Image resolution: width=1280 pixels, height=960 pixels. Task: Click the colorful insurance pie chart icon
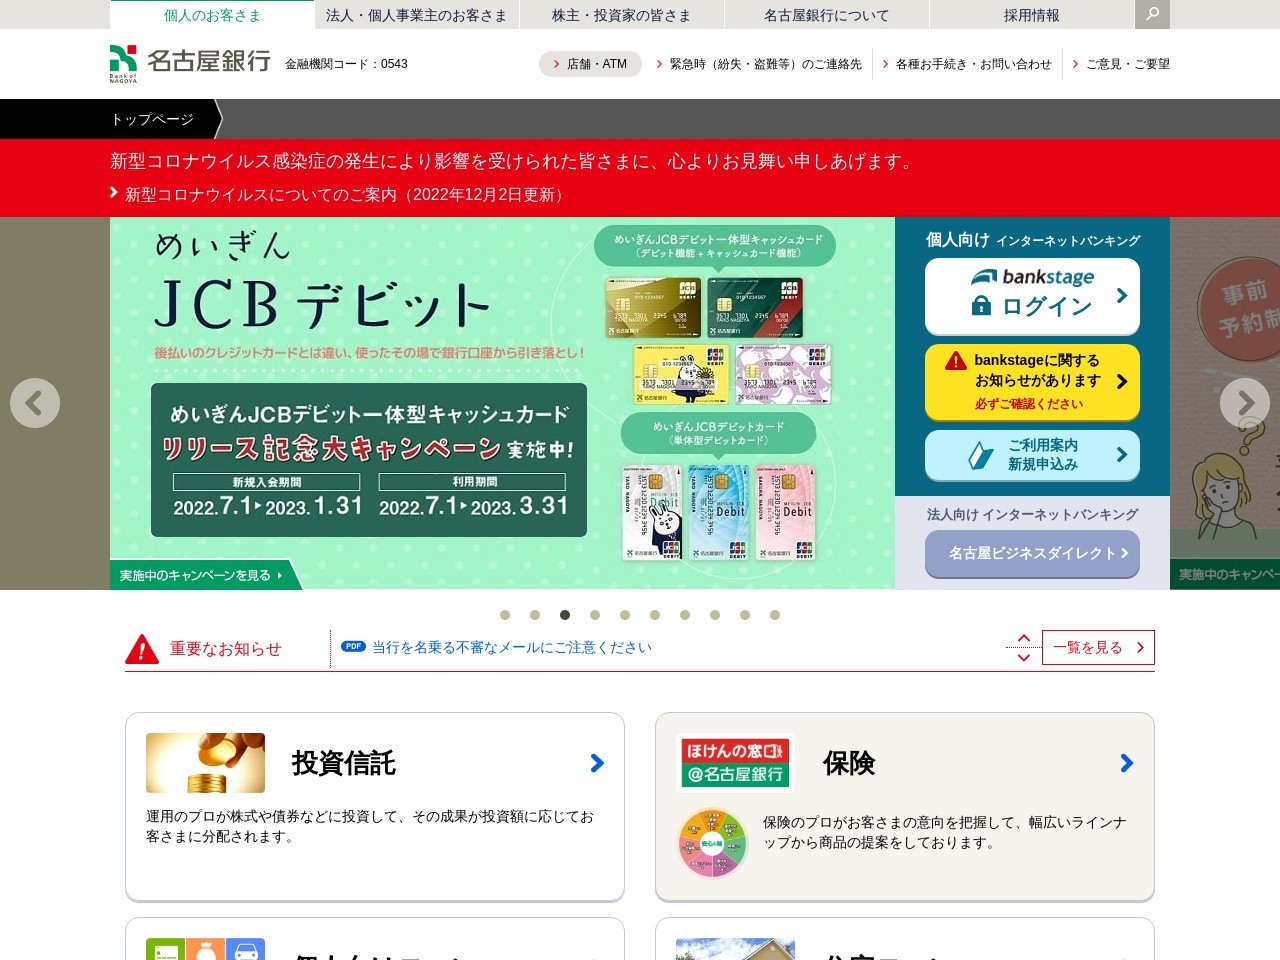coord(712,843)
